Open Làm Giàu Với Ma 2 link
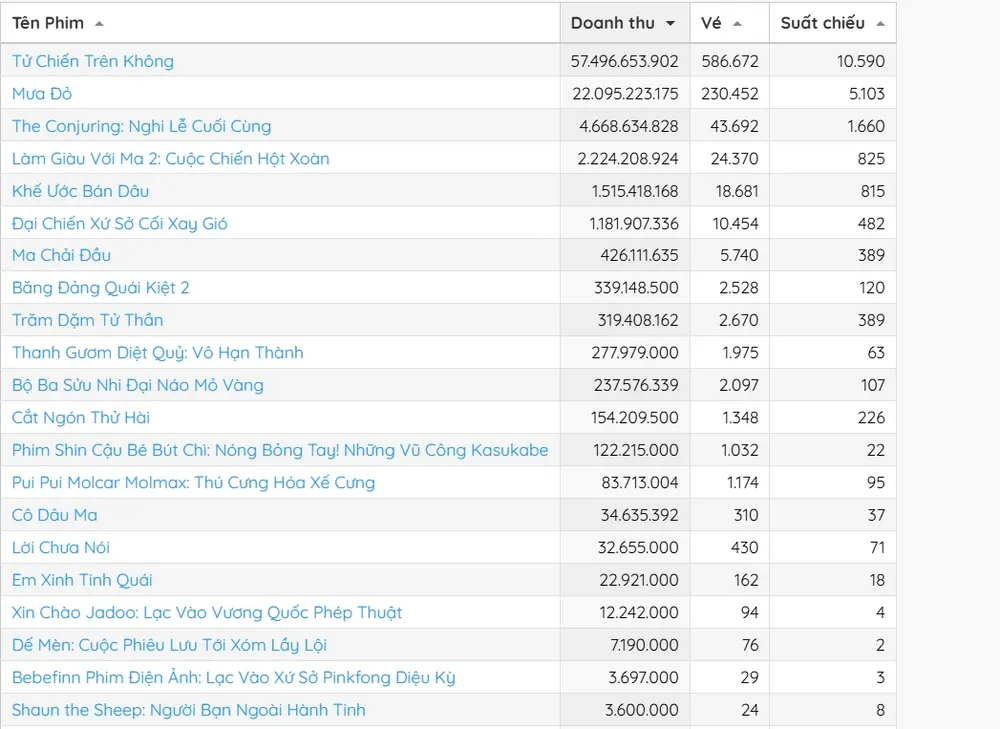 click(x=170, y=159)
